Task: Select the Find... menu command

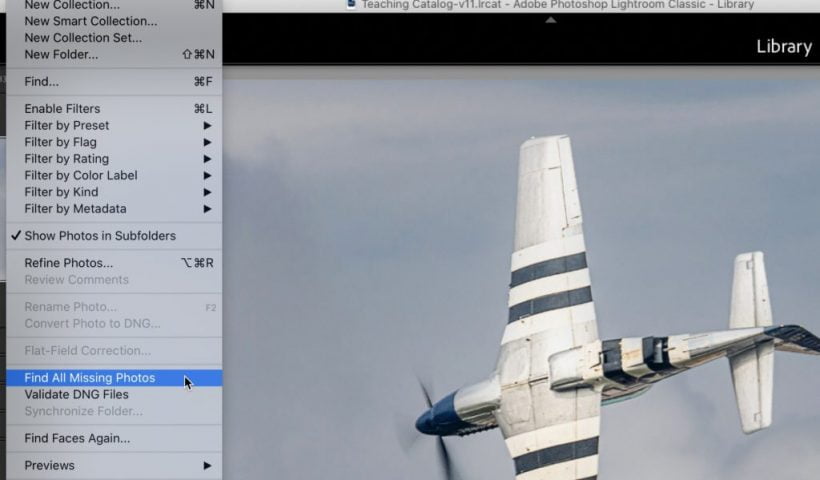Action: pos(41,81)
